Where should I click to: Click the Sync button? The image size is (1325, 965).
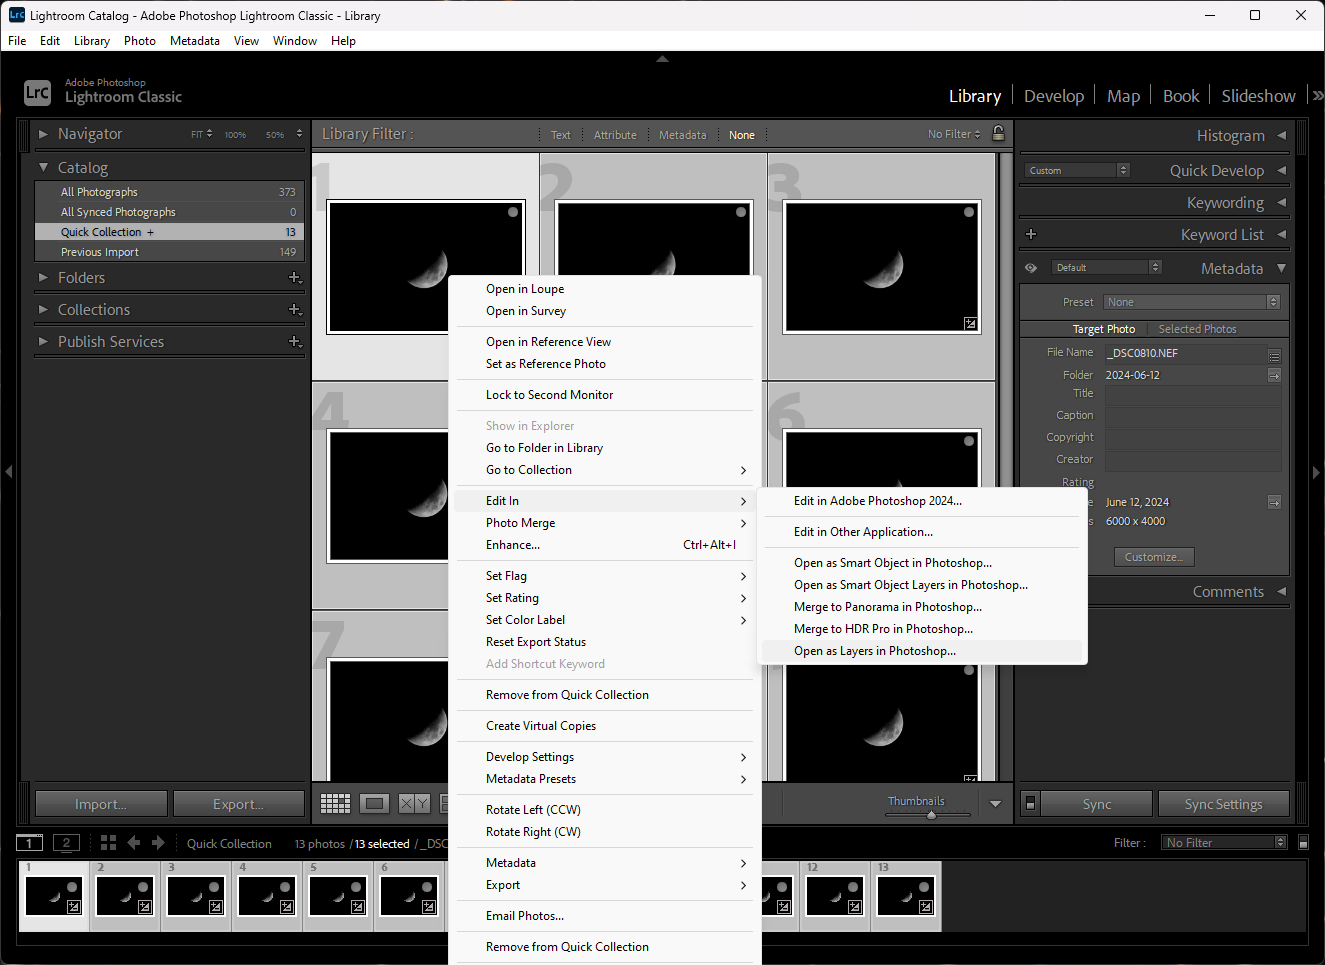coord(1097,804)
